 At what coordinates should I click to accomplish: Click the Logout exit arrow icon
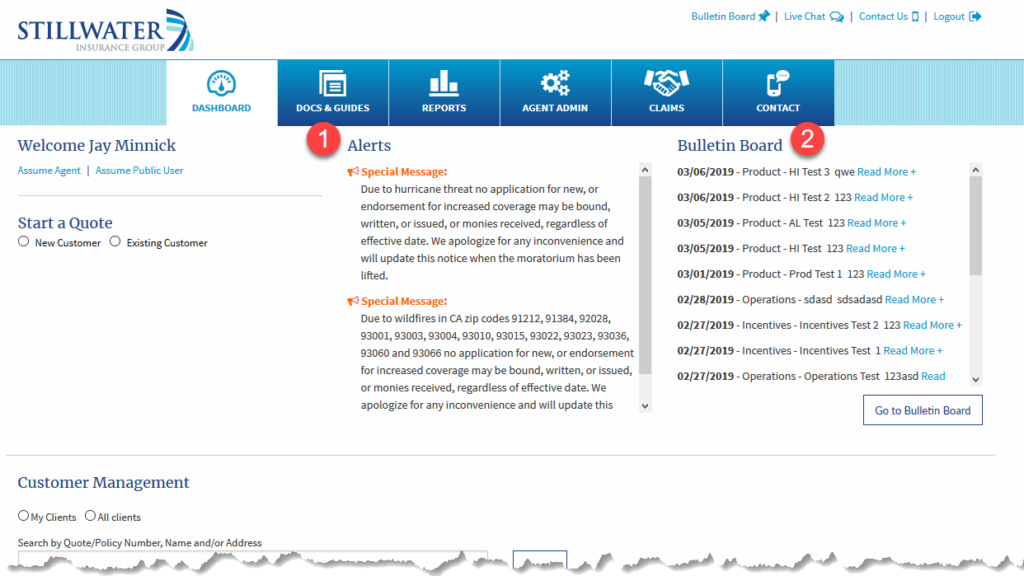click(975, 16)
